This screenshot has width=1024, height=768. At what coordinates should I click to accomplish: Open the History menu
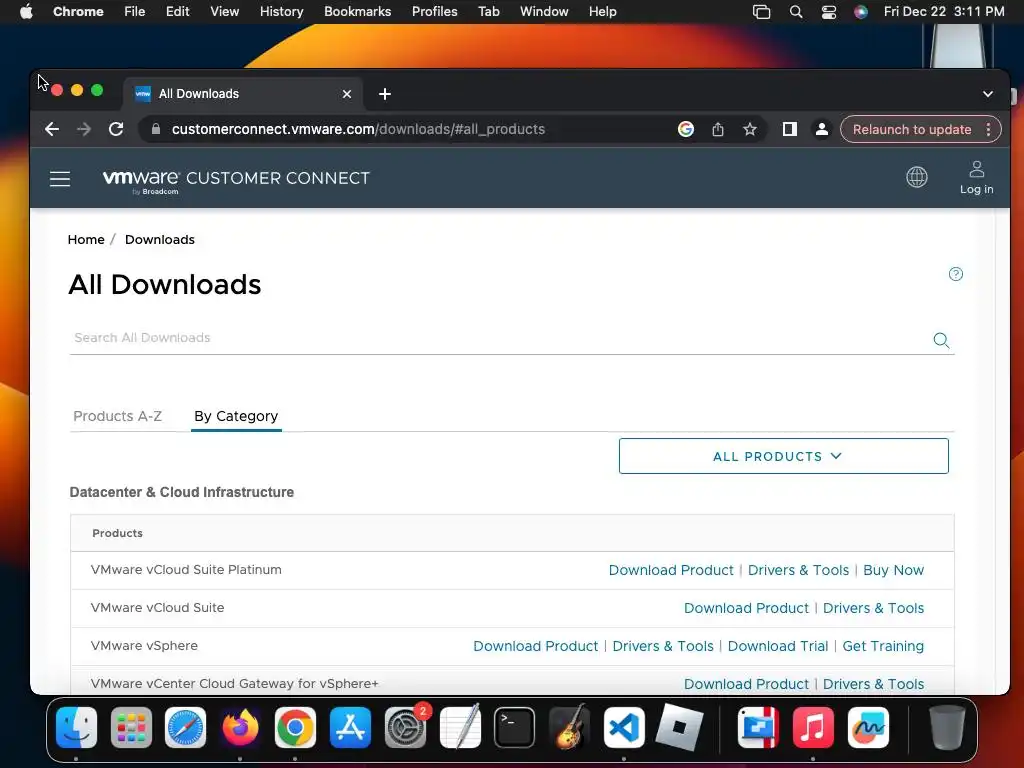[x=281, y=12]
